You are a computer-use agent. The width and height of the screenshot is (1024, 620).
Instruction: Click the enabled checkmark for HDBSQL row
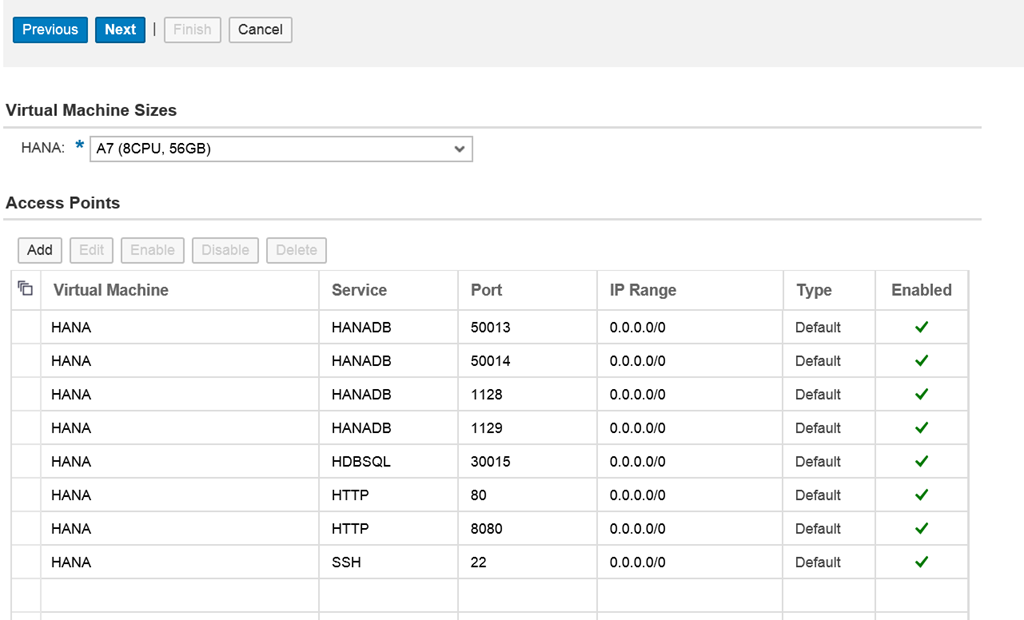point(921,461)
